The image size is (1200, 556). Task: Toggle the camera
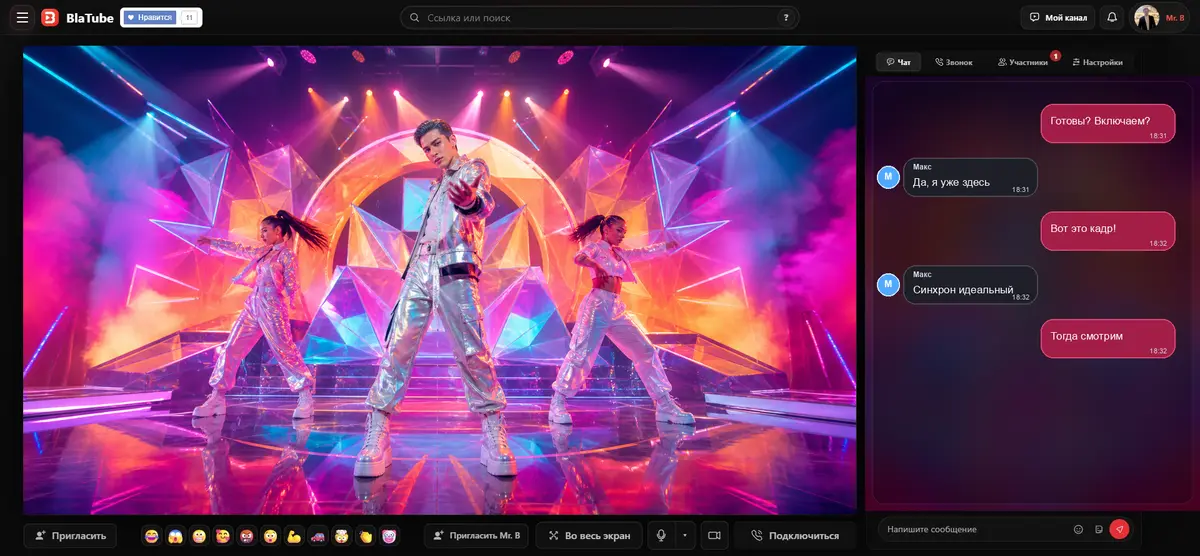click(714, 536)
